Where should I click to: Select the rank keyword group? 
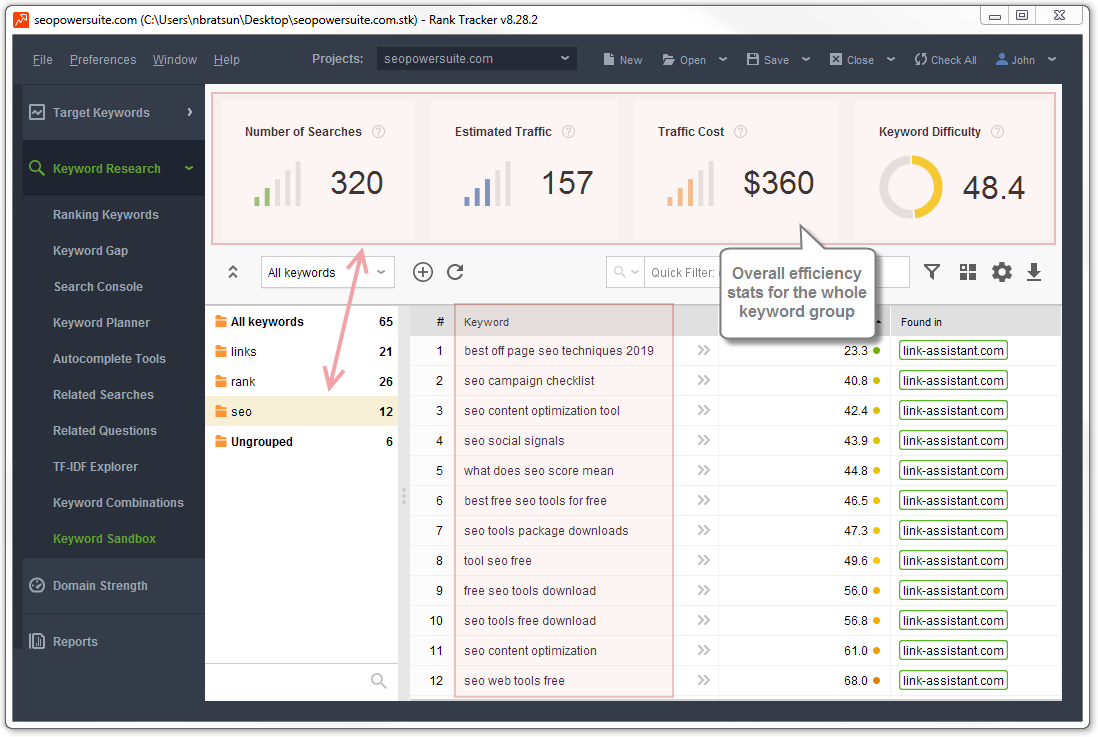(303, 382)
